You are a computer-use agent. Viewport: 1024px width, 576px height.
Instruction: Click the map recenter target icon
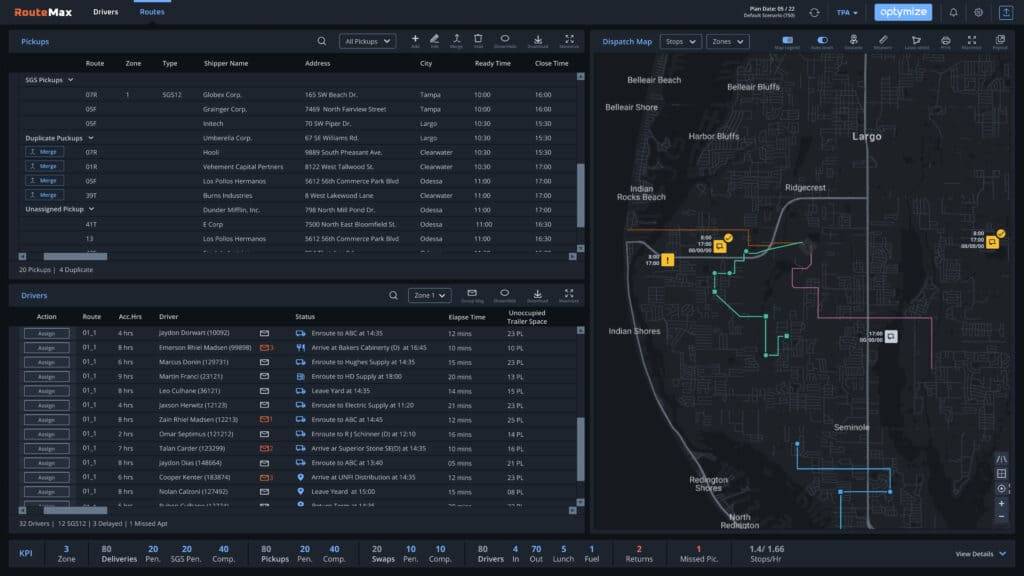click(1001, 488)
